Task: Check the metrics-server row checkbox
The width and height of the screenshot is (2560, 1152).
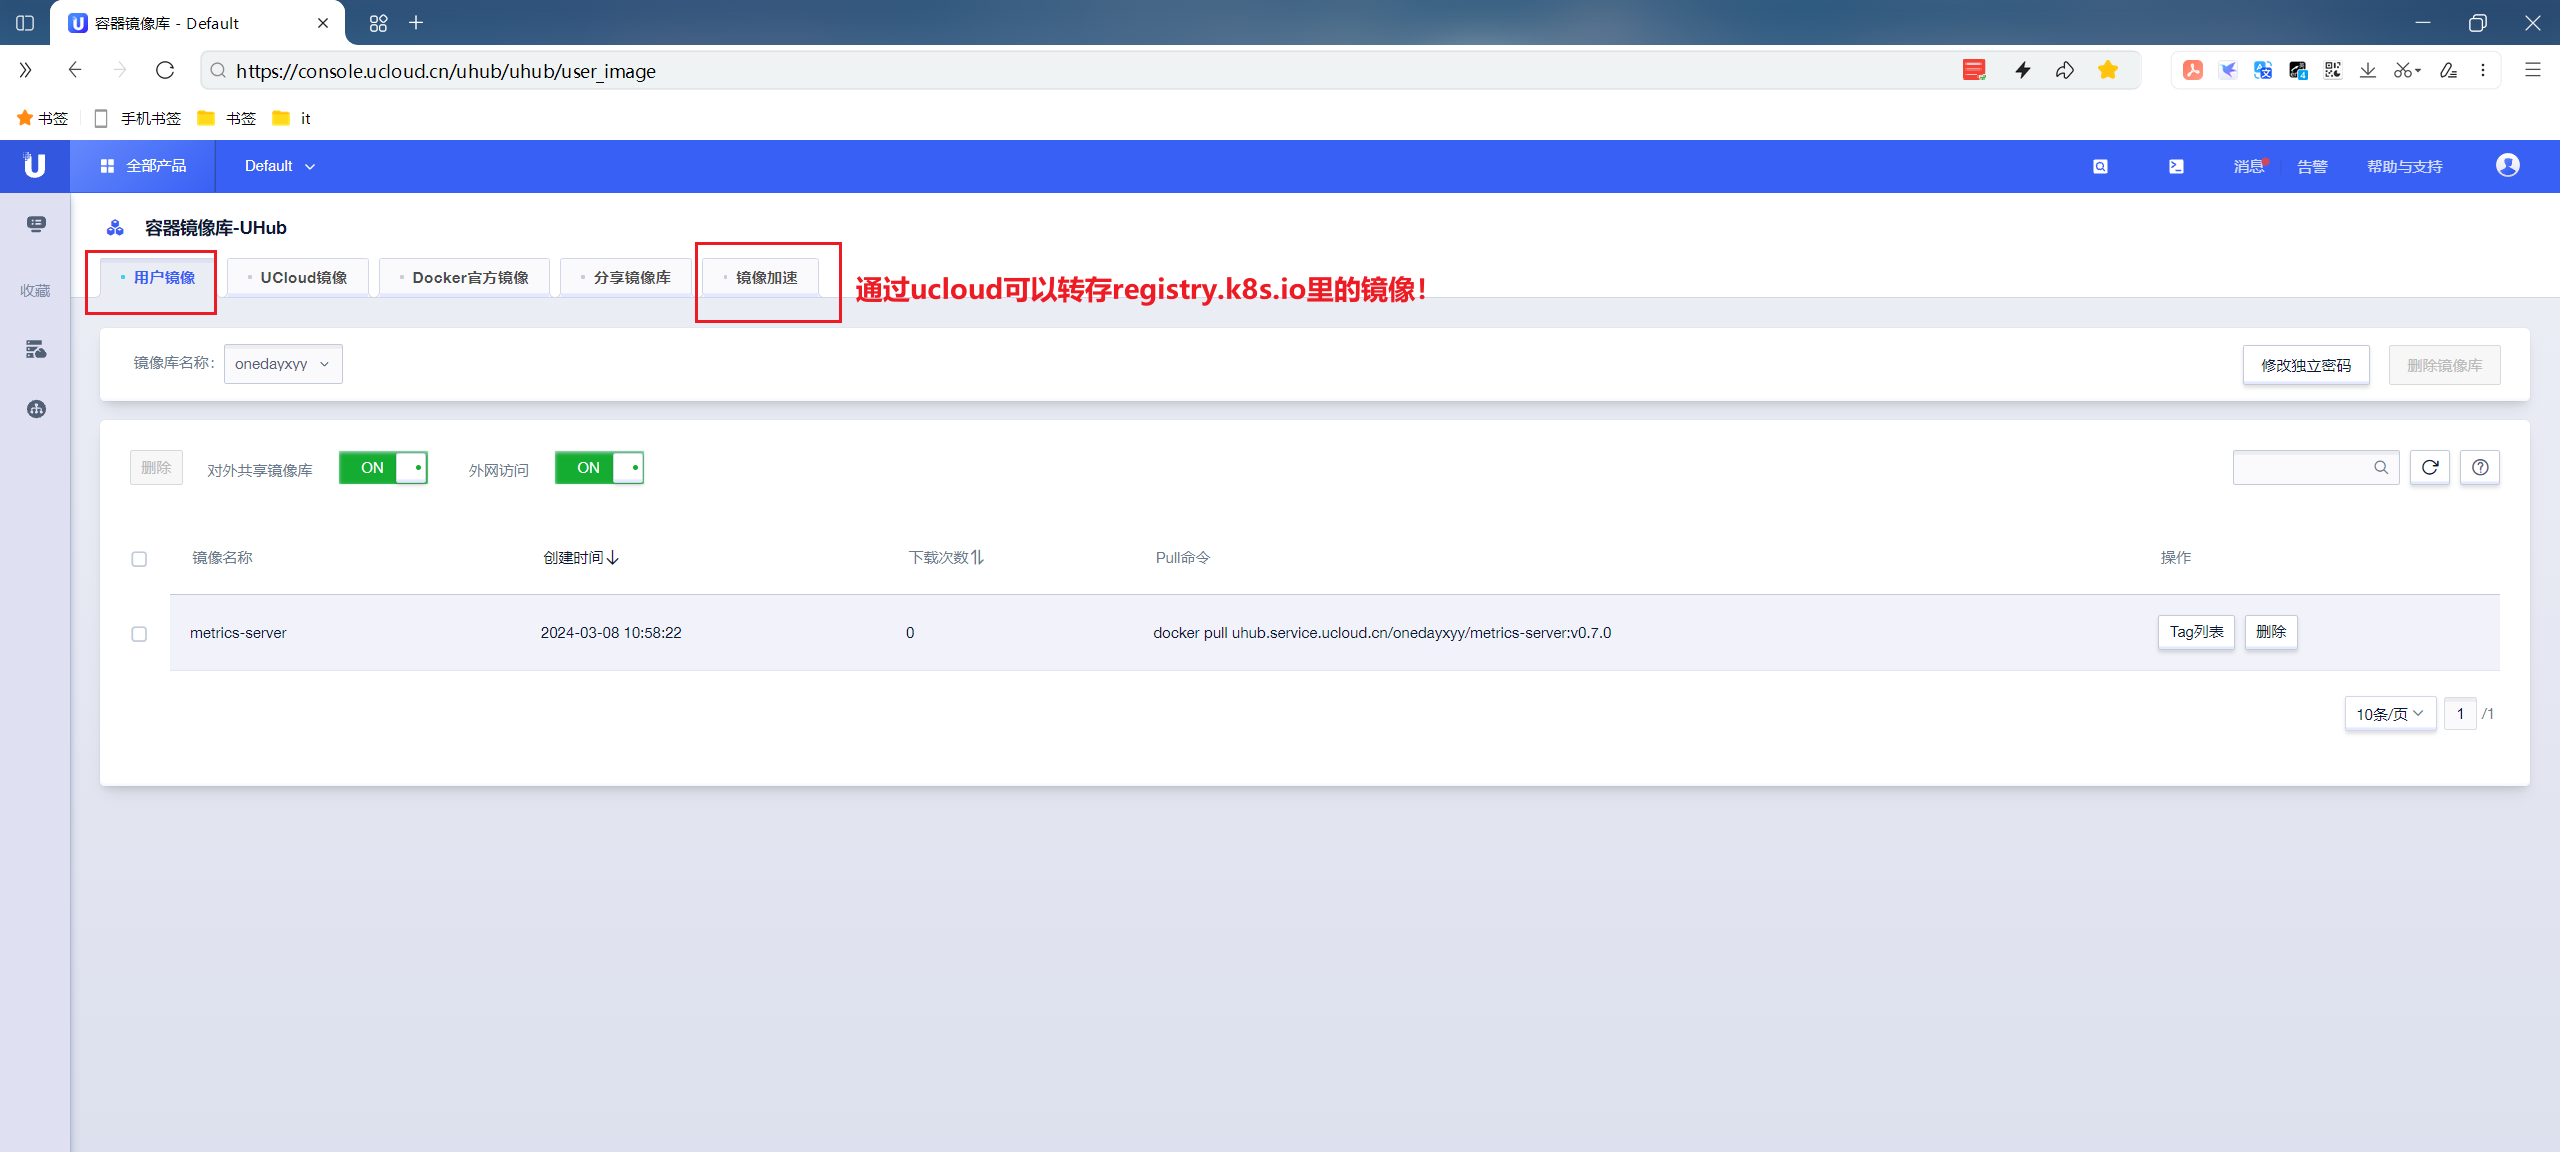Action: [139, 634]
